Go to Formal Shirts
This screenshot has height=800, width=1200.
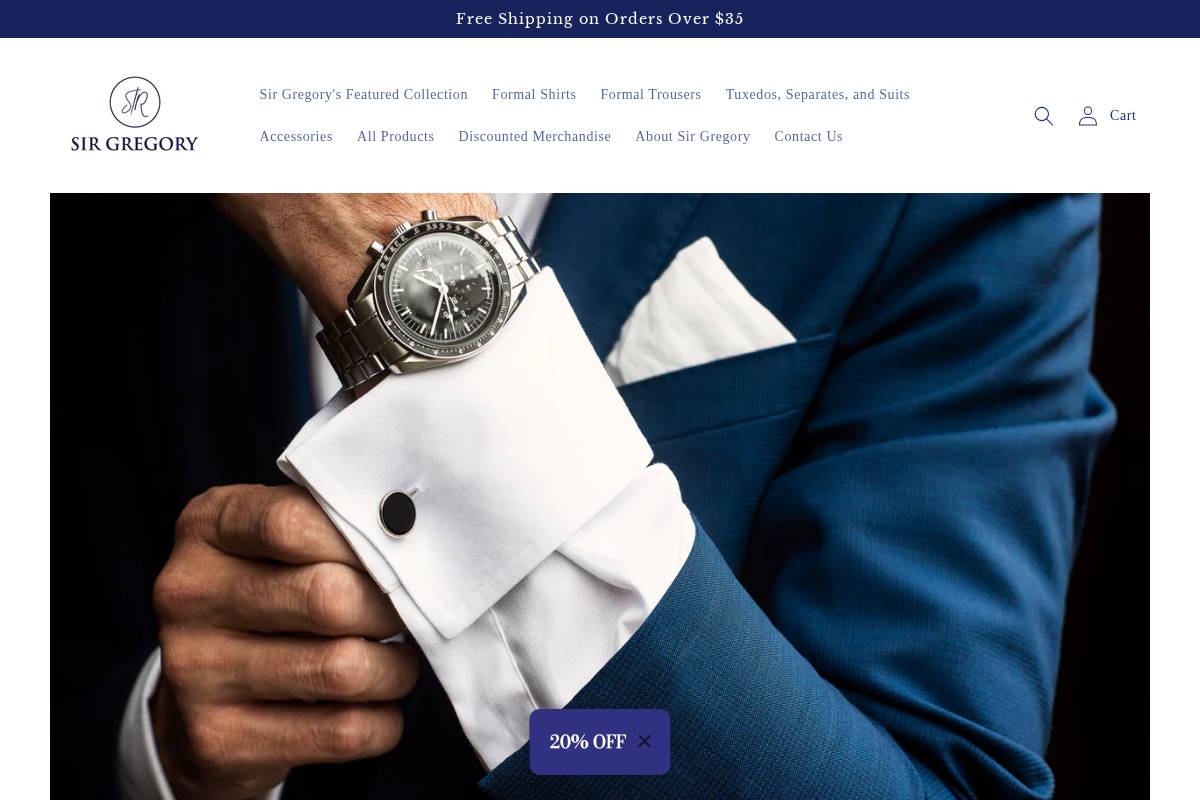tap(534, 94)
